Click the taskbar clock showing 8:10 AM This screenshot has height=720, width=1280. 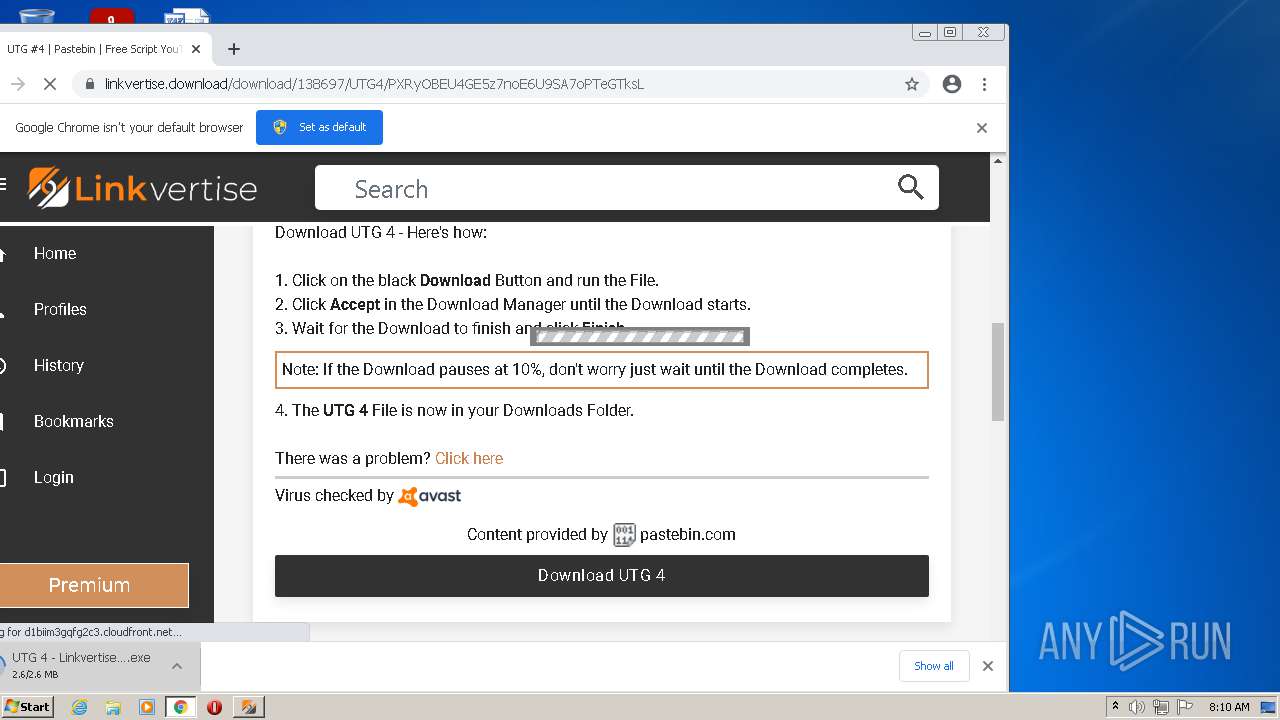(1229, 707)
